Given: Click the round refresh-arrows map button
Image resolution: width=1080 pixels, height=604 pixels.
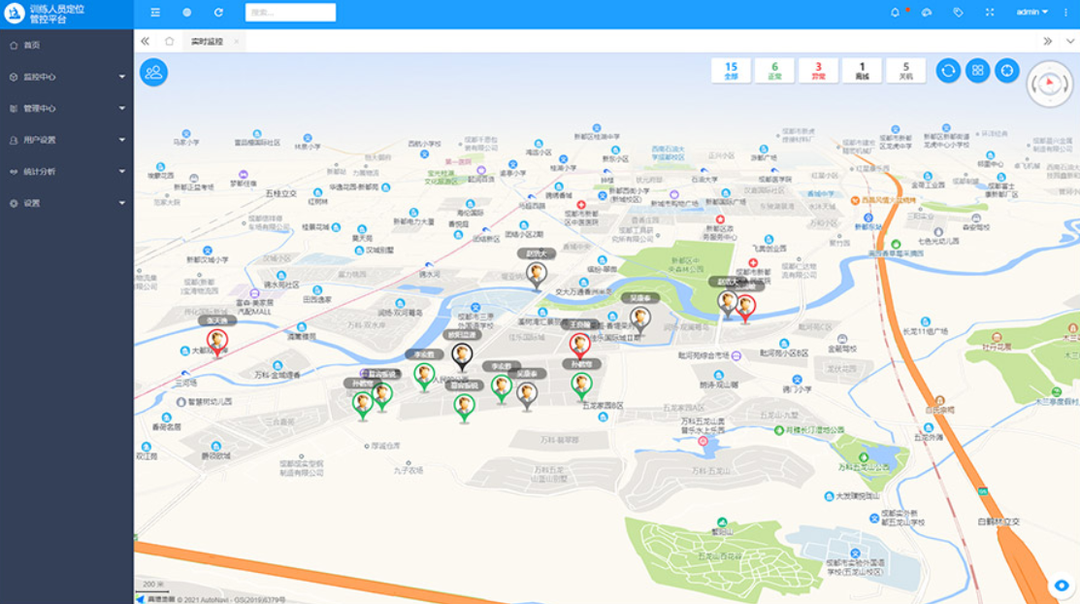Looking at the screenshot, I should click(x=948, y=70).
